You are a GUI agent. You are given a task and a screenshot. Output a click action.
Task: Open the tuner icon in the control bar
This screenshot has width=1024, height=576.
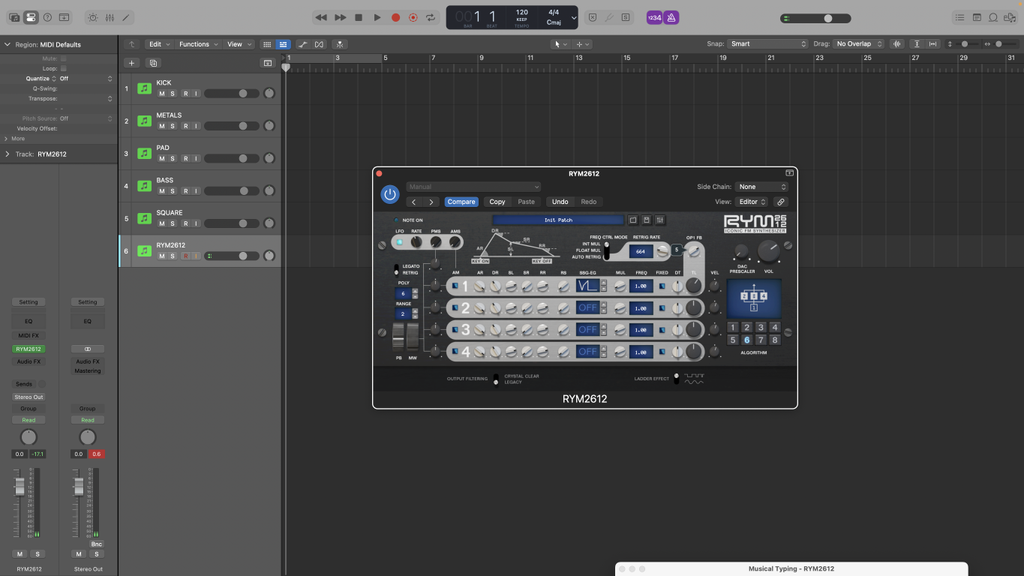pyautogui.click(x=609, y=17)
